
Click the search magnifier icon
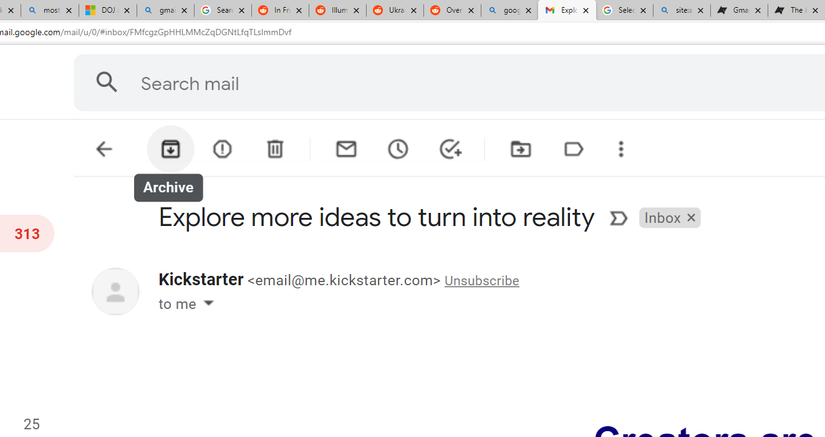click(106, 83)
